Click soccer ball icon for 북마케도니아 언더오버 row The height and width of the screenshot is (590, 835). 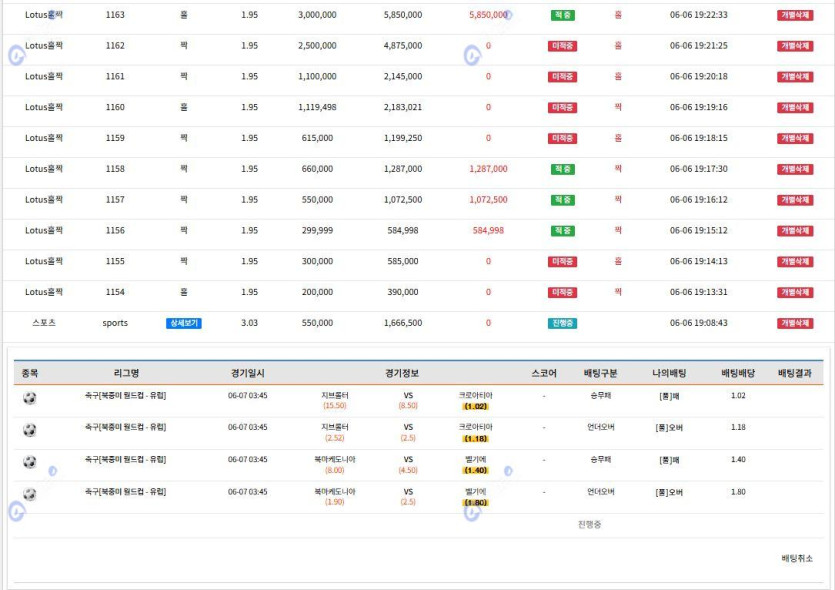coord(30,494)
